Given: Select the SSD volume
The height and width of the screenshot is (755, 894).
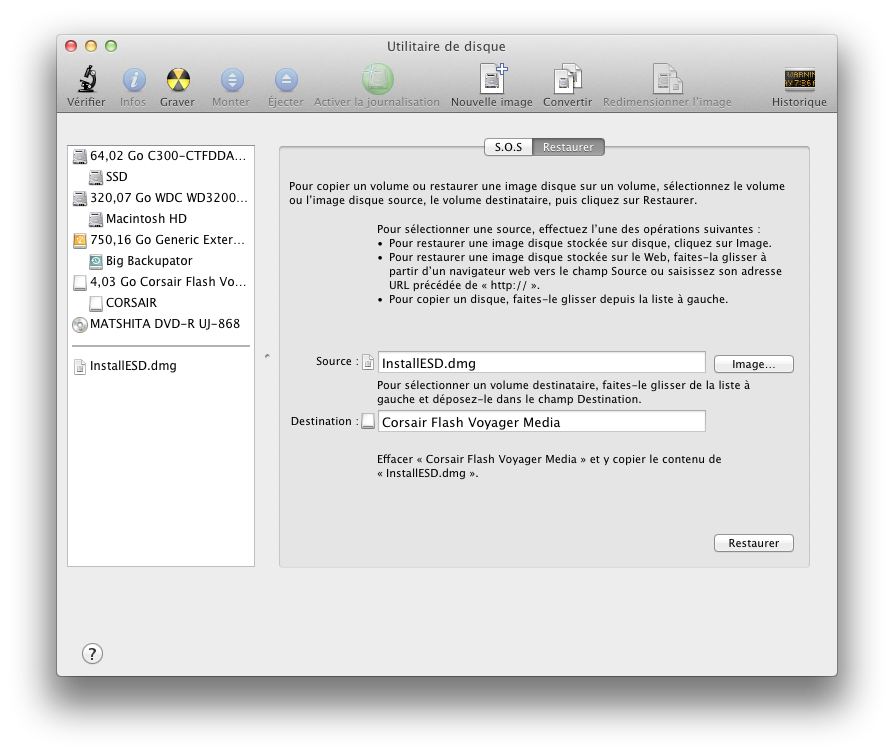Looking at the screenshot, I should pos(161,177).
